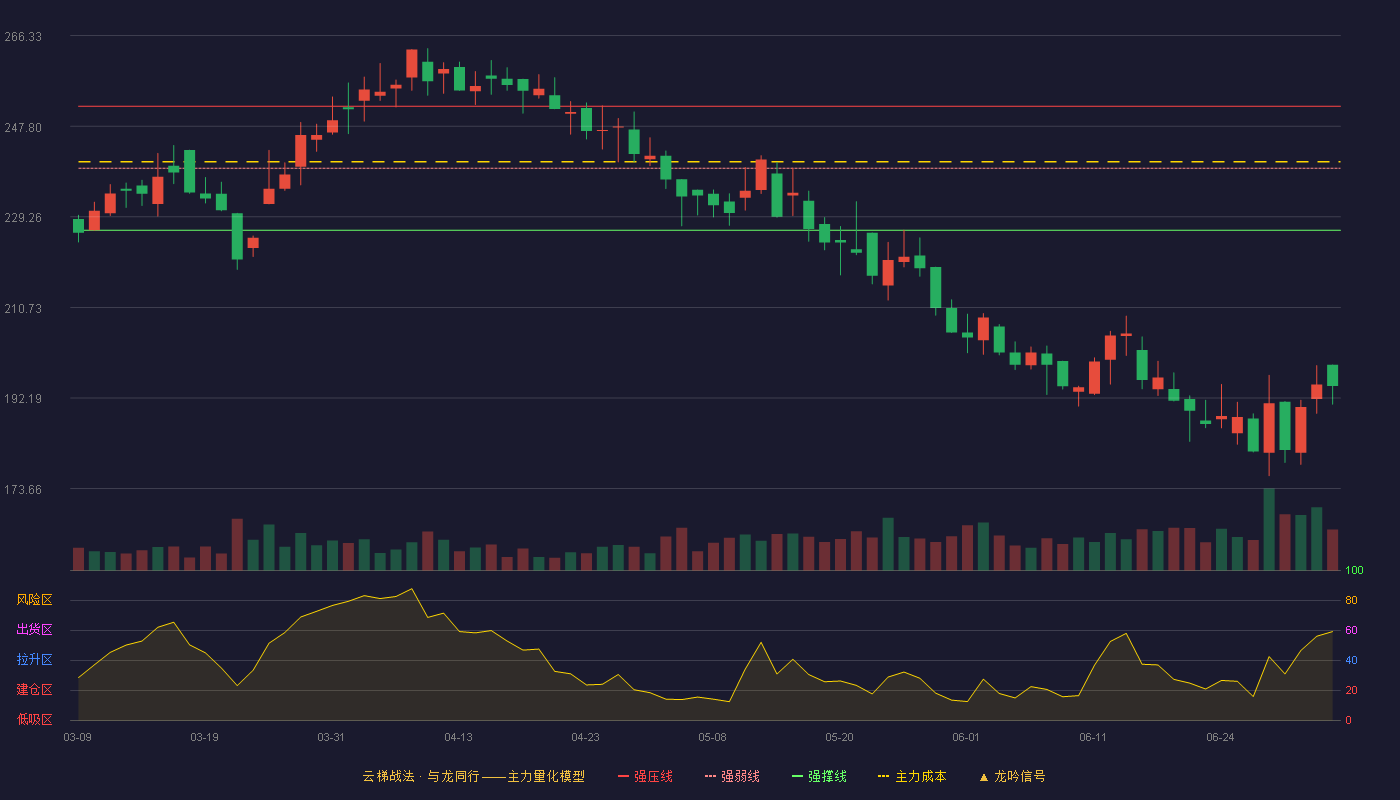The height and width of the screenshot is (800, 1400).
Task: Toggle the 龙吟信号 legend item
Action: 1012,776
